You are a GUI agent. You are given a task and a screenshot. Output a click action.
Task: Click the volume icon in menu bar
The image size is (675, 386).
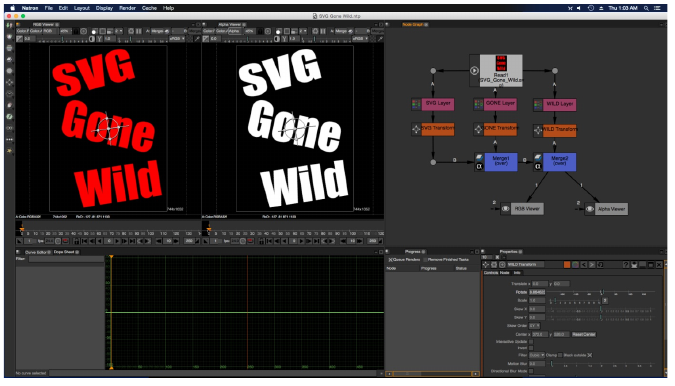[579, 8]
